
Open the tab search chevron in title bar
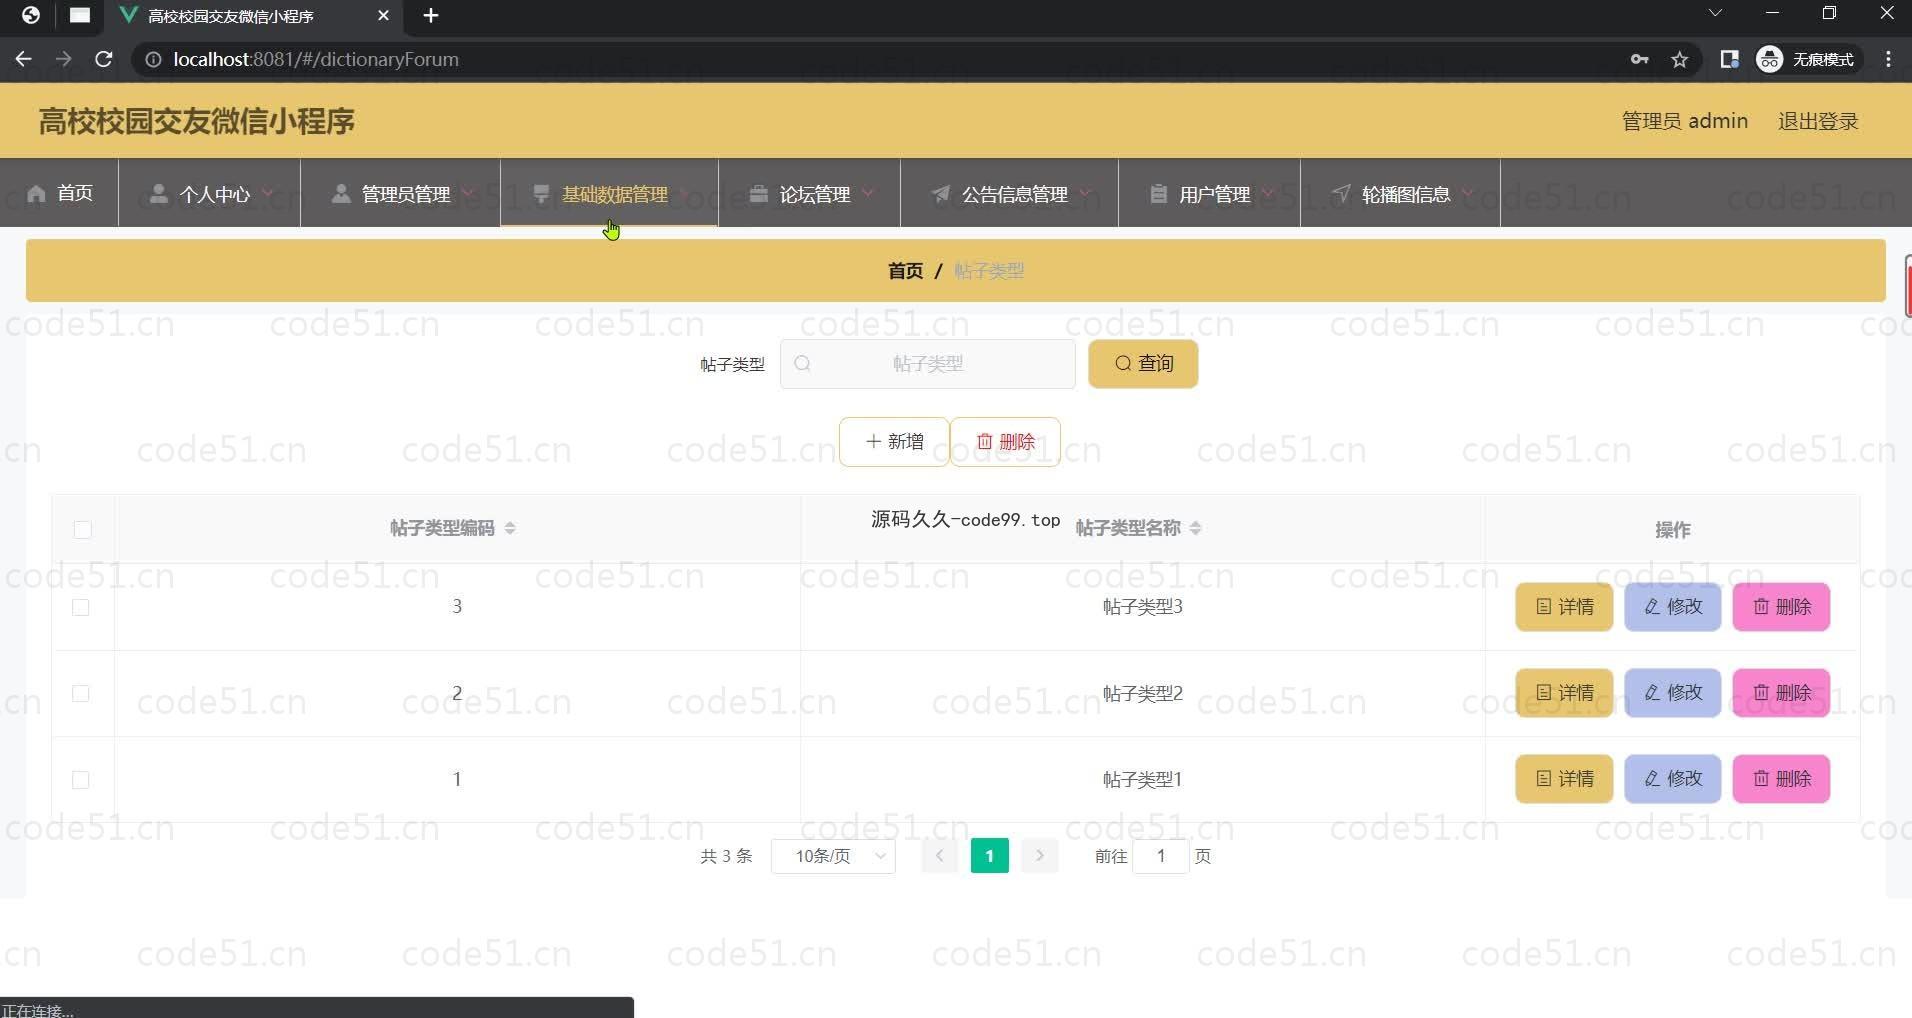coord(1715,13)
